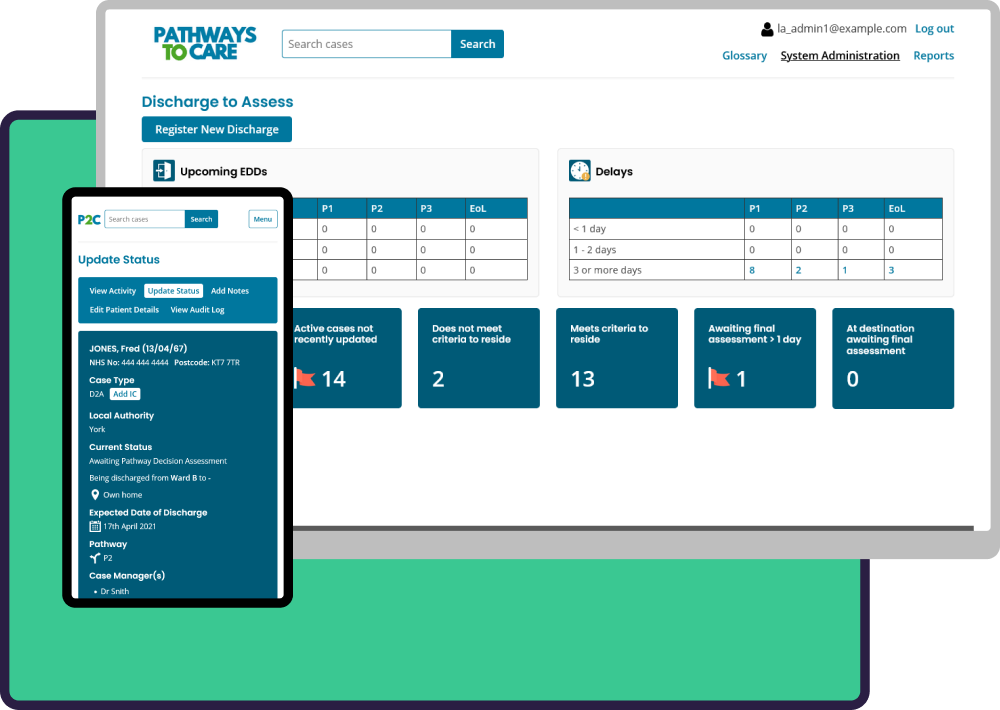Click the desktop Search cases input field
Image resolution: width=1000 pixels, height=710 pixels.
tap(366, 44)
